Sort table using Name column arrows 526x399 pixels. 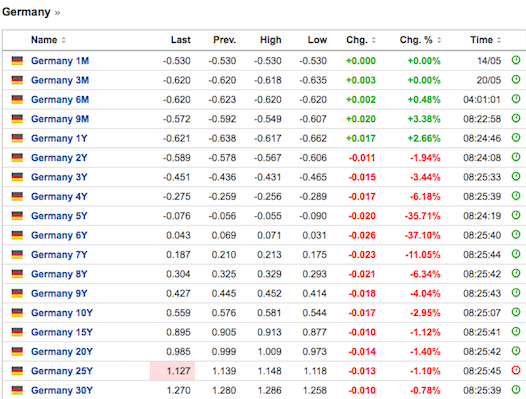coord(63,40)
